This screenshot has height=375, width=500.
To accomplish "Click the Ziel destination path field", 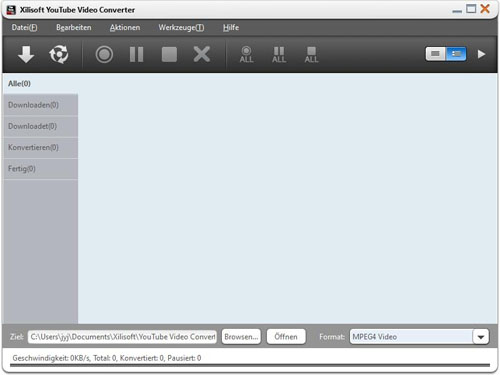I will pyautogui.click(x=122, y=337).
